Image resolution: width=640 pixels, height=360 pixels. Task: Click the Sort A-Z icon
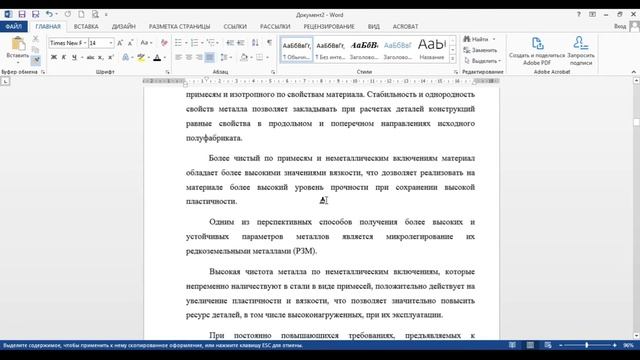[x=255, y=43]
